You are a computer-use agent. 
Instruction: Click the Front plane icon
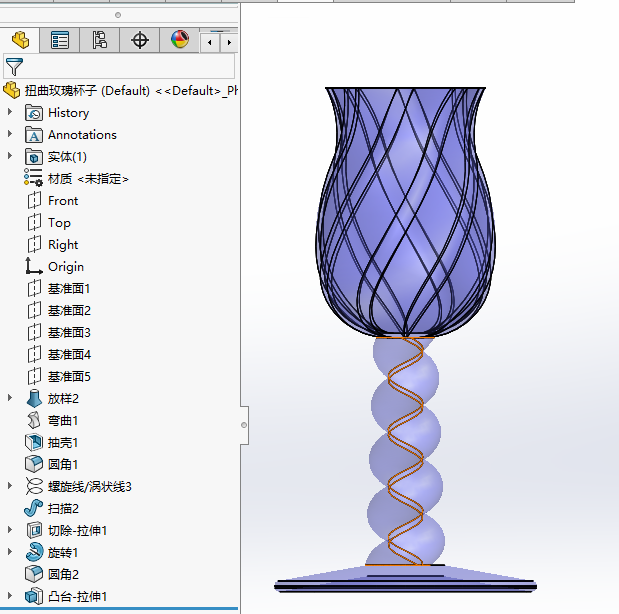34,200
